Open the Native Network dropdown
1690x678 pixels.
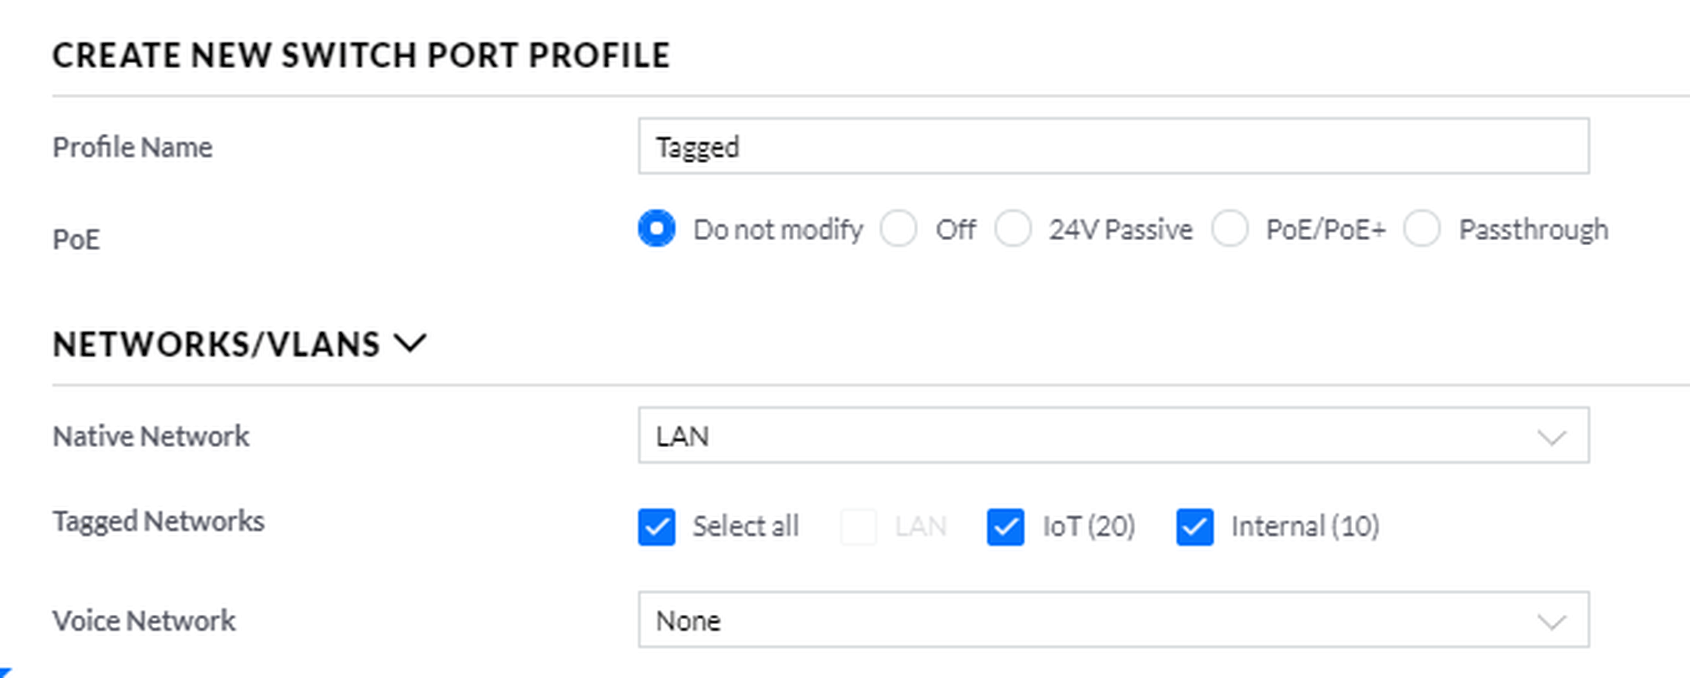[1112, 436]
